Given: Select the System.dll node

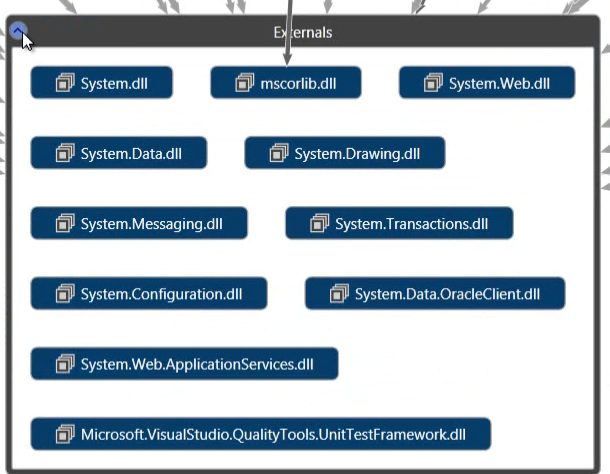Looking at the screenshot, I should 102,83.
